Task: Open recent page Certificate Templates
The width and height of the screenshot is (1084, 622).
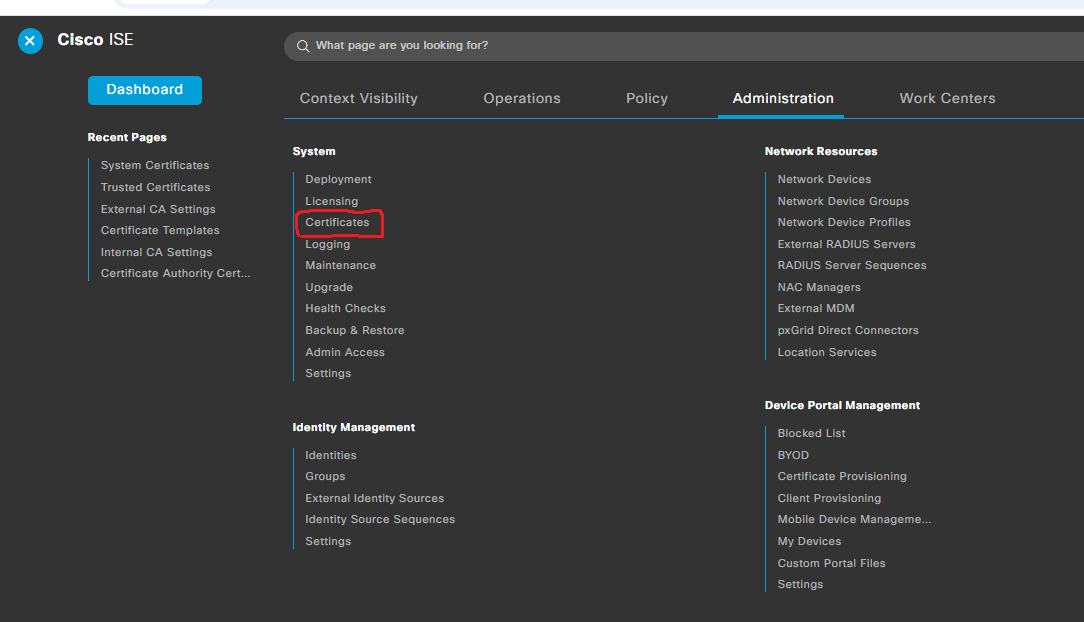Action: pyautogui.click(x=160, y=230)
